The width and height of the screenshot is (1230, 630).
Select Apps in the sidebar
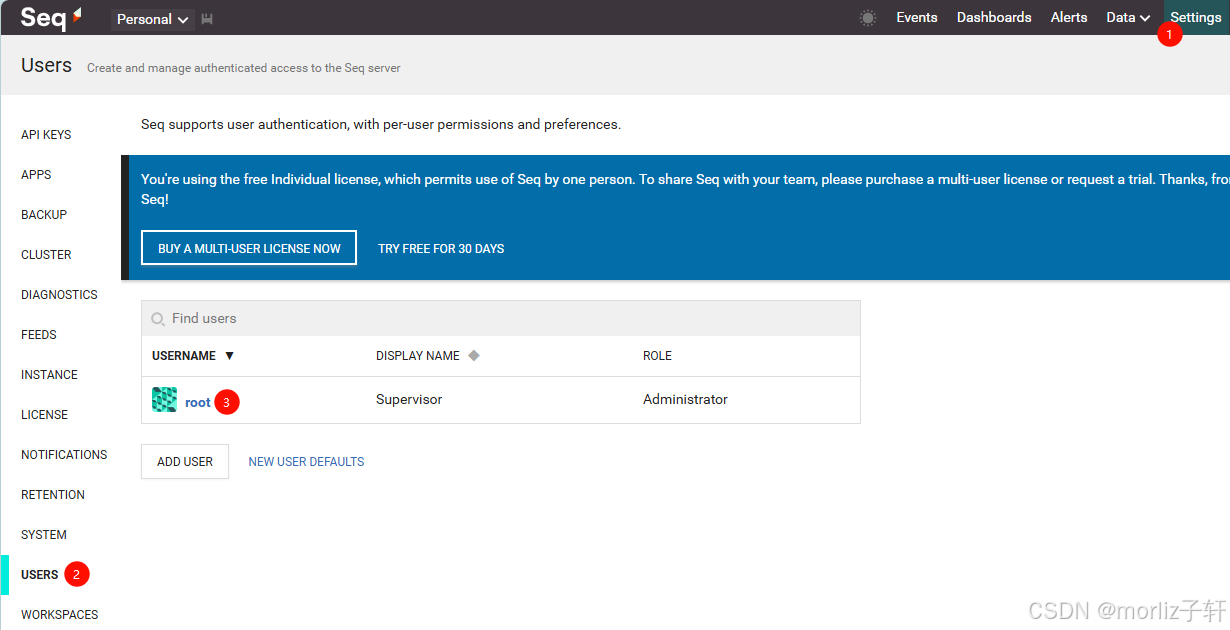click(x=36, y=175)
